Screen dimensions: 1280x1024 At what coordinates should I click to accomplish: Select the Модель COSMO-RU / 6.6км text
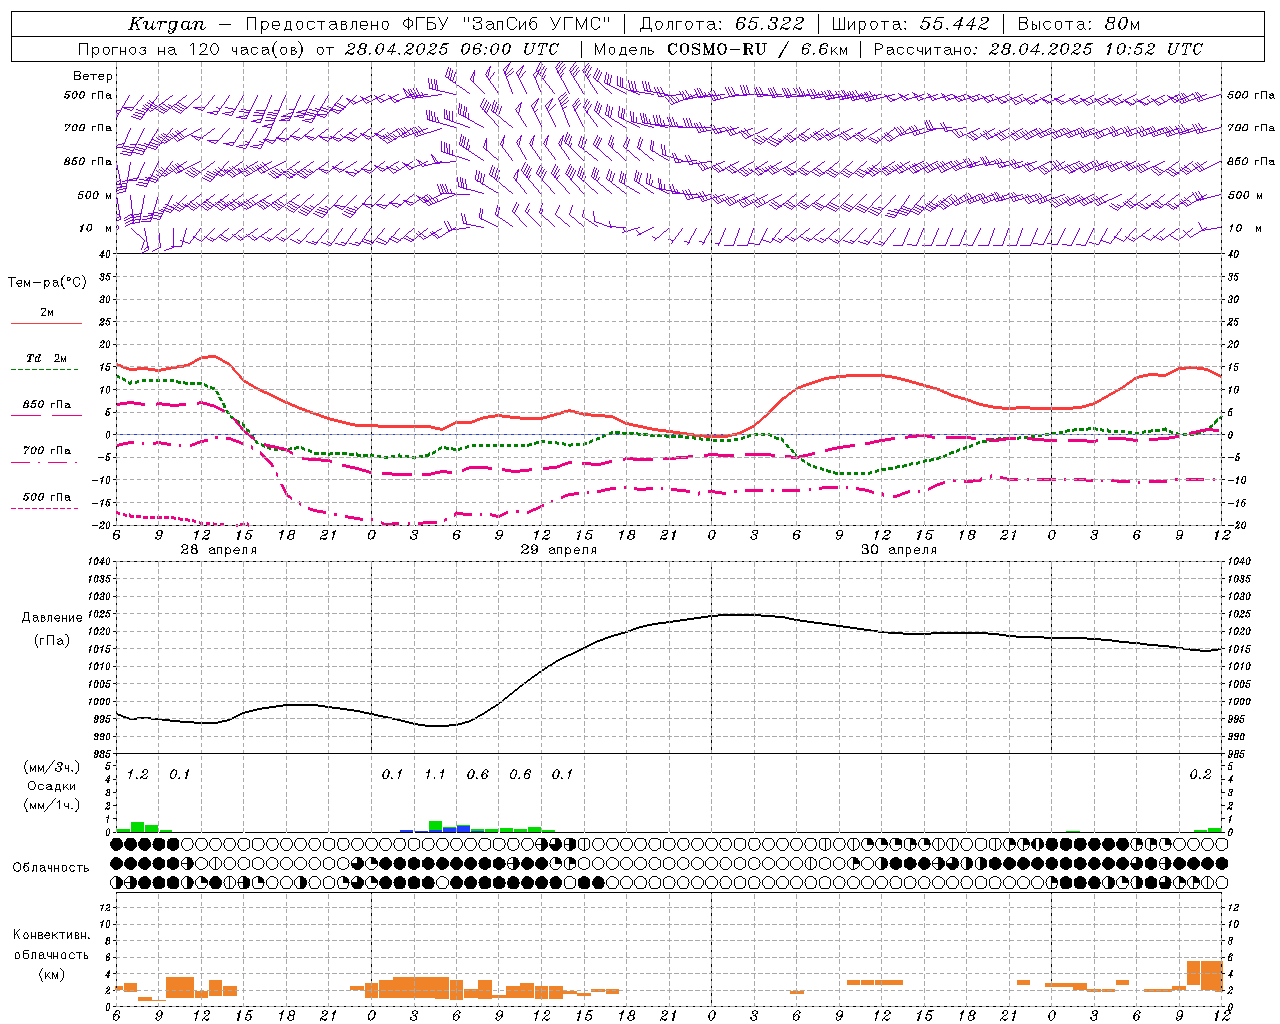click(x=720, y=49)
